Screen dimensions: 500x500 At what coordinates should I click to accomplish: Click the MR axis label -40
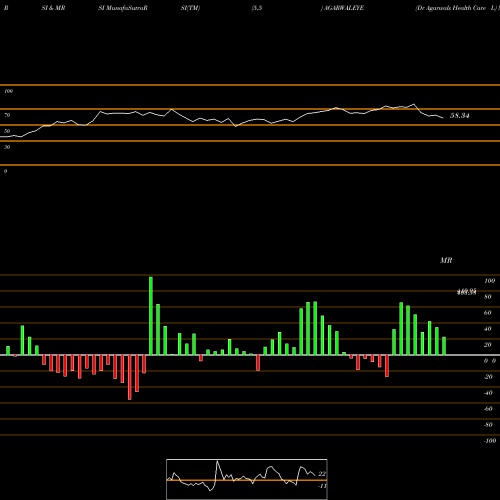coord(488,393)
